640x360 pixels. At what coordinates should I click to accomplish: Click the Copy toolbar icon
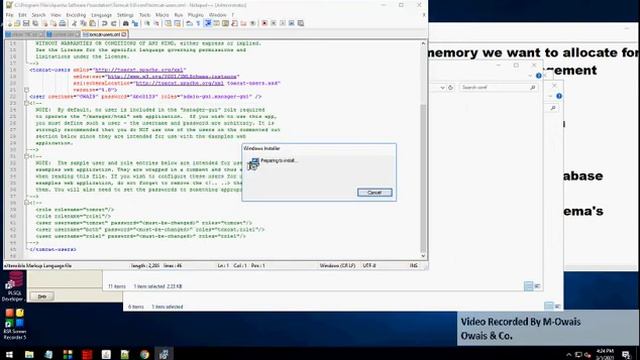83,24
